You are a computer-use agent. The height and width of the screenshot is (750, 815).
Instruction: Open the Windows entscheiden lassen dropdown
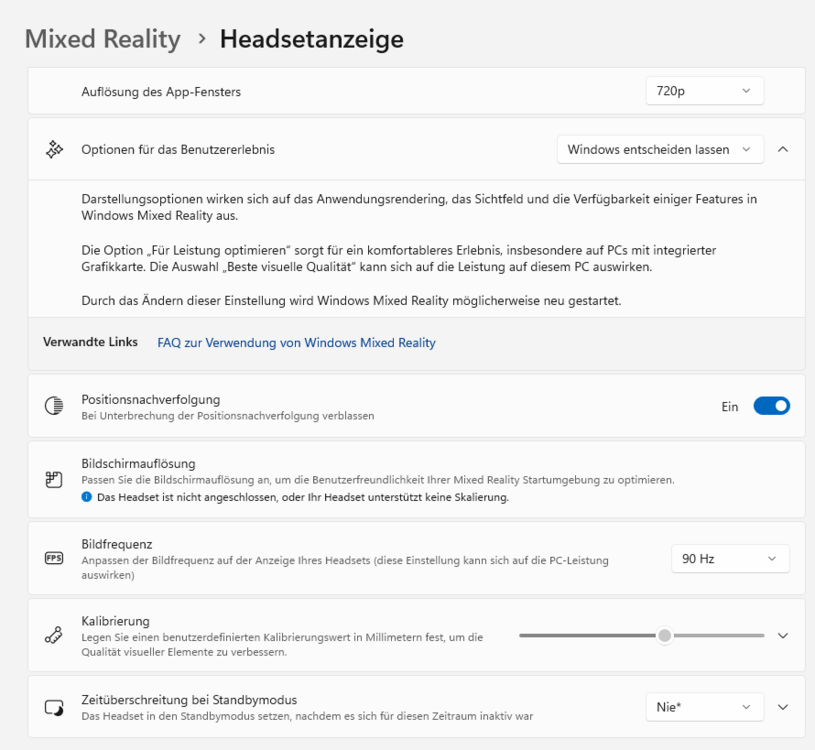pyautogui.click(x=660, y=149)
